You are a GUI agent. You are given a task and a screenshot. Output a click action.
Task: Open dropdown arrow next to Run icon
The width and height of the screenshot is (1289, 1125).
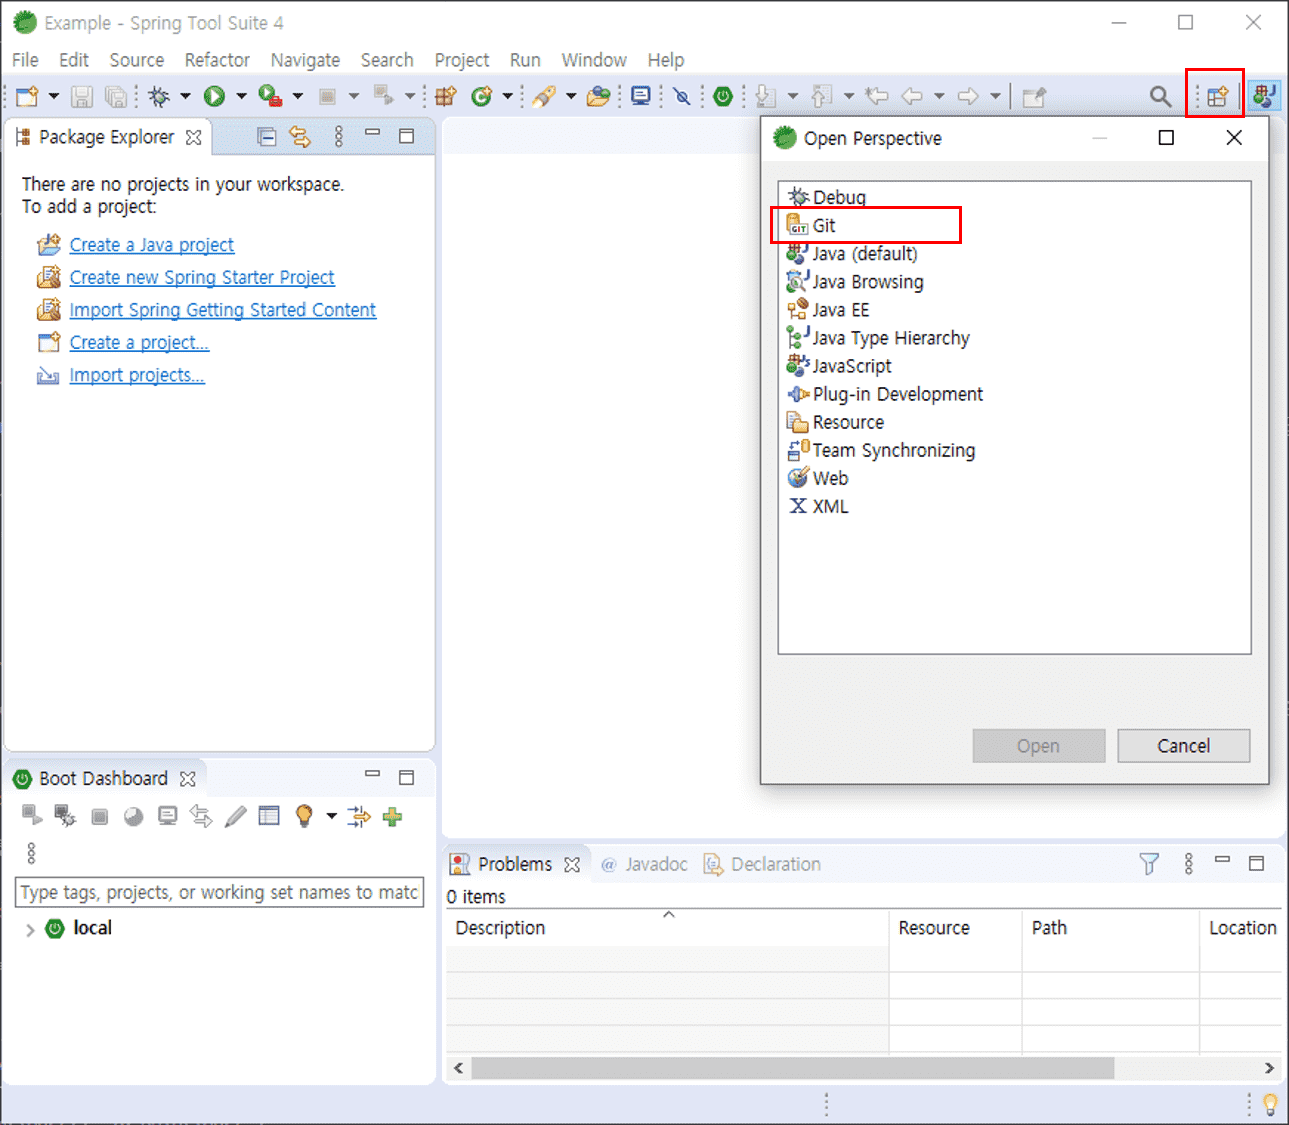pos(241,96)
